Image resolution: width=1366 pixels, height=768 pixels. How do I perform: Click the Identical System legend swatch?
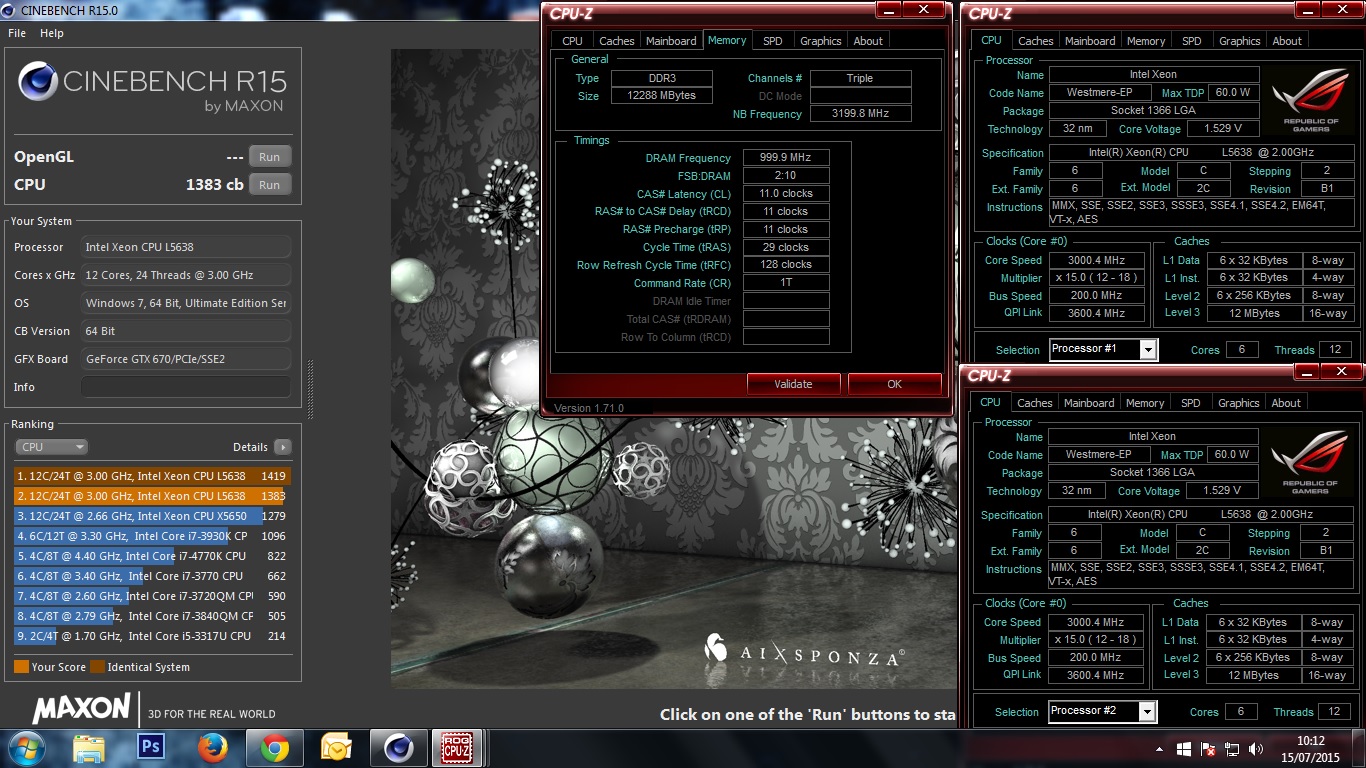click(x=97, y=667)
